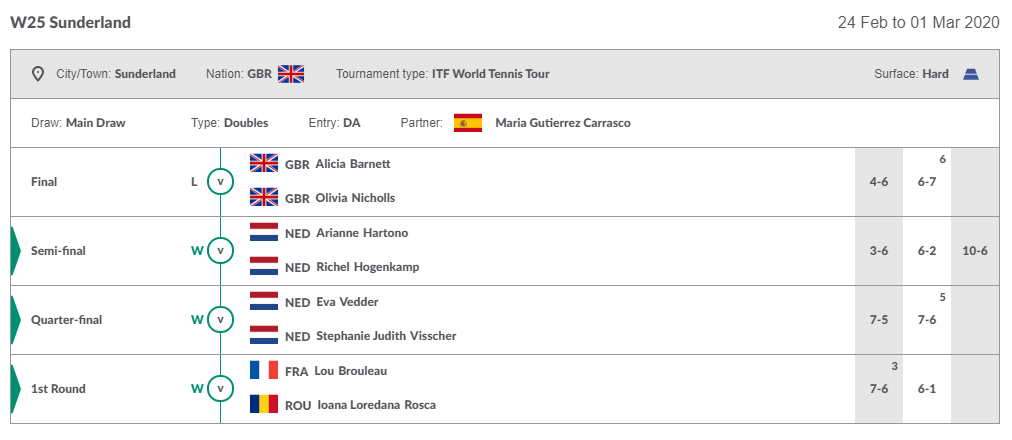This screenshot has width=1012, height=440.
Task: Click the hard court surface icon
Action: point(971,74)
